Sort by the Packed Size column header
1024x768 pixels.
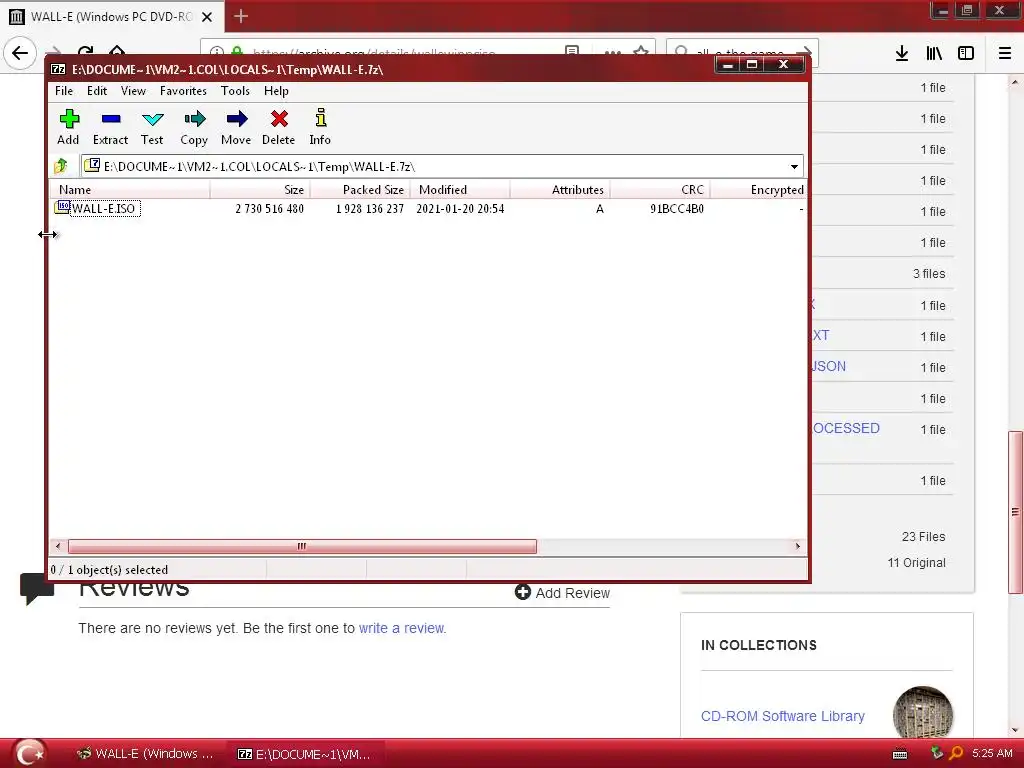pos(360,189)
